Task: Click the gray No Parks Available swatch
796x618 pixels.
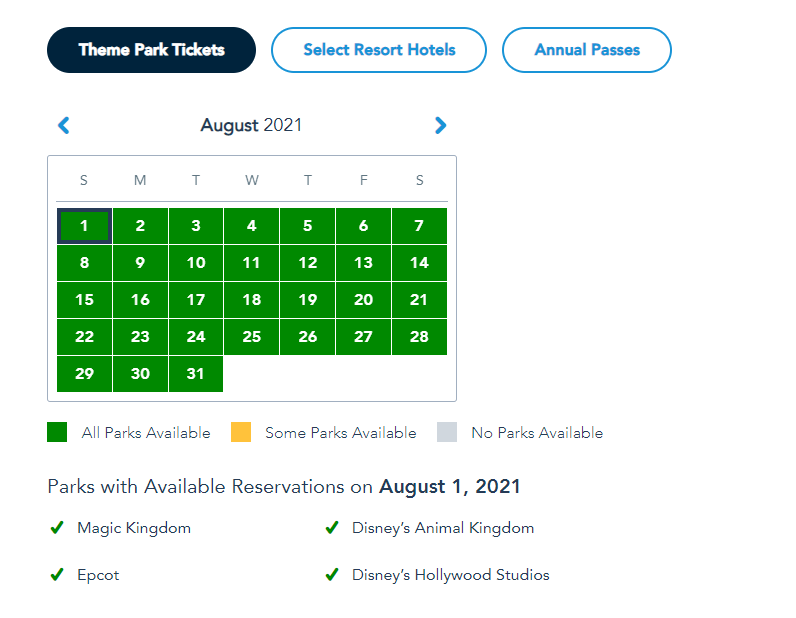Action: 447,433
